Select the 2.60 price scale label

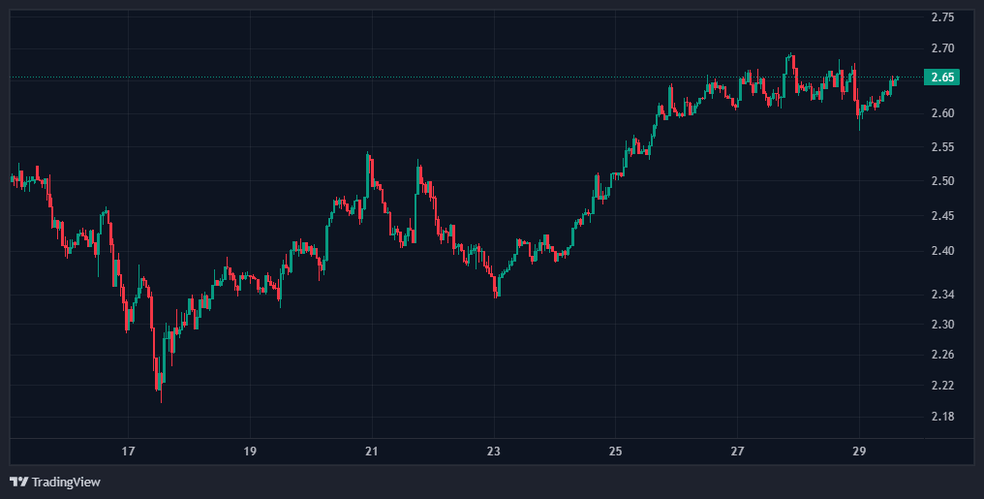tap(942, 113)
